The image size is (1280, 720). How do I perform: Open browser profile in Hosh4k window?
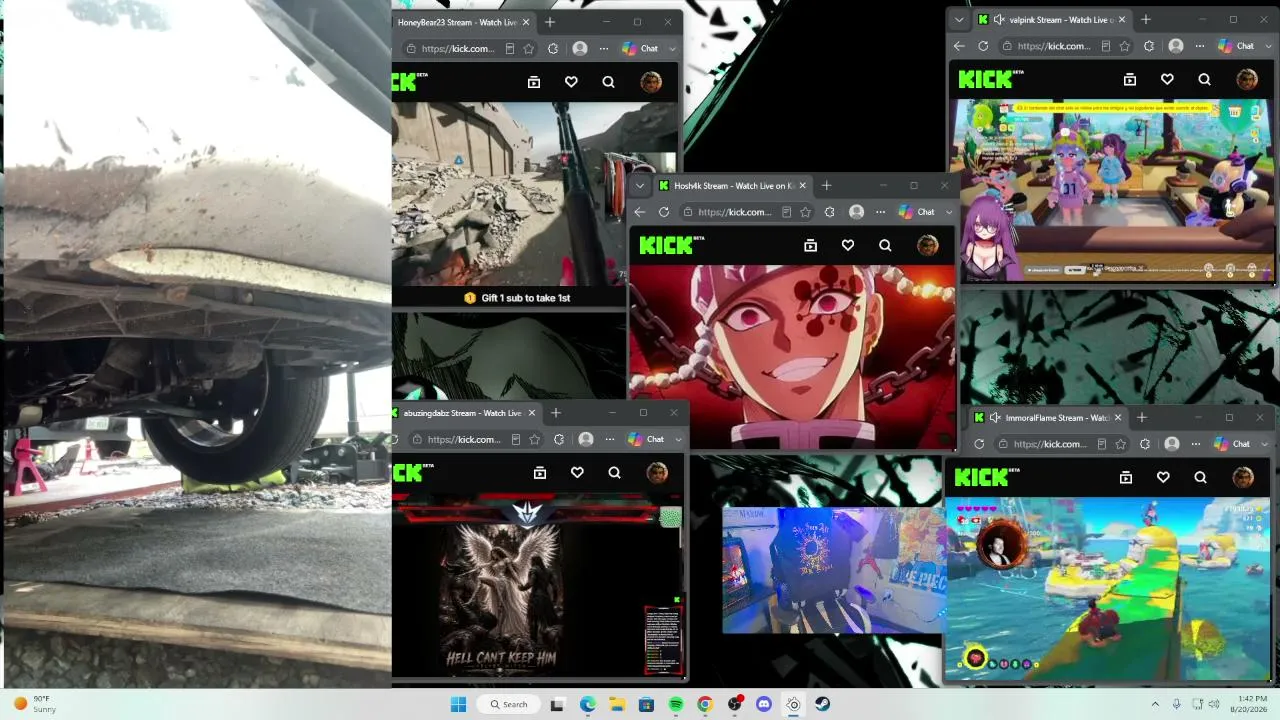click(x=856, y=212)
